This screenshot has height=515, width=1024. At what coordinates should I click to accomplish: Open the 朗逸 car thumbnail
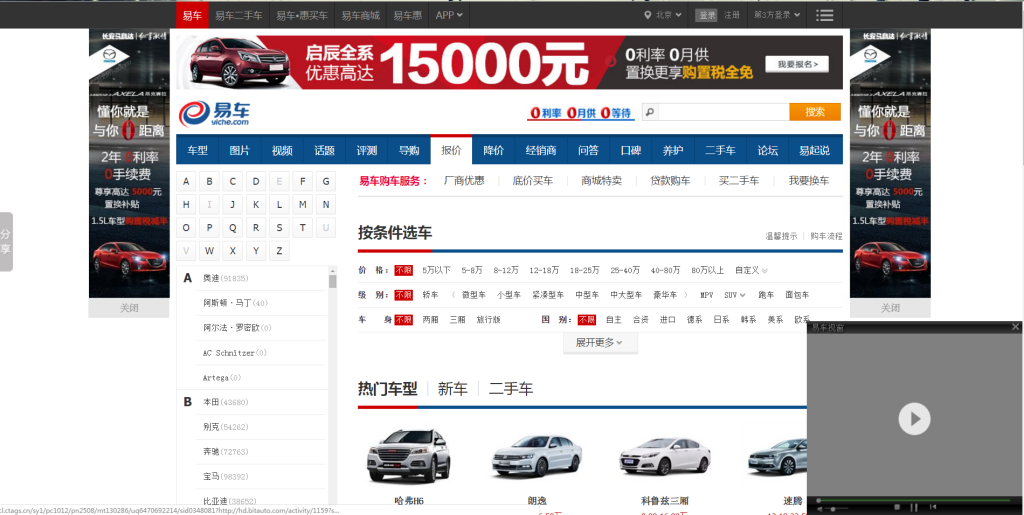point(537,455)
